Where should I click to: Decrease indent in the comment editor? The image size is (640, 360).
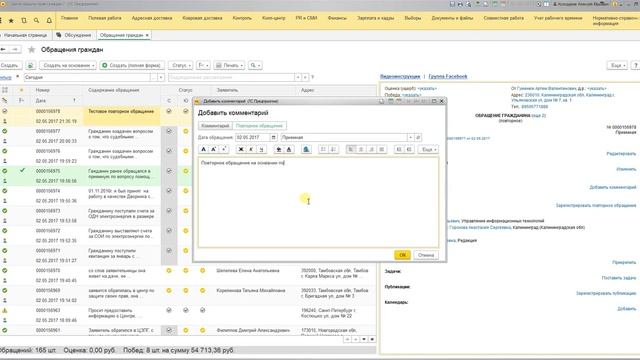[x=409, y=149]
